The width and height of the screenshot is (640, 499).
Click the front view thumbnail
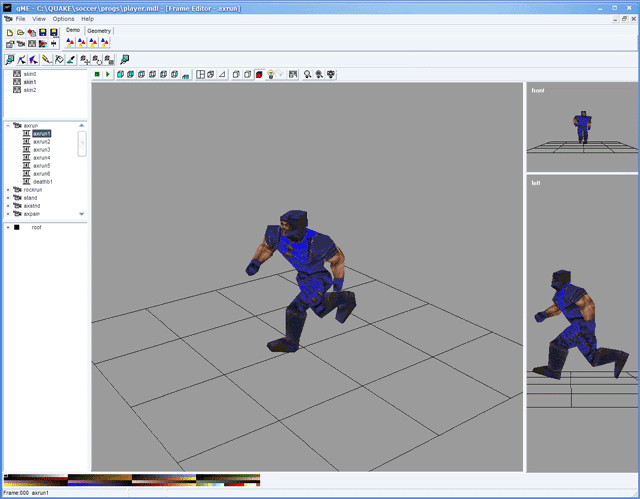point(582,127)
